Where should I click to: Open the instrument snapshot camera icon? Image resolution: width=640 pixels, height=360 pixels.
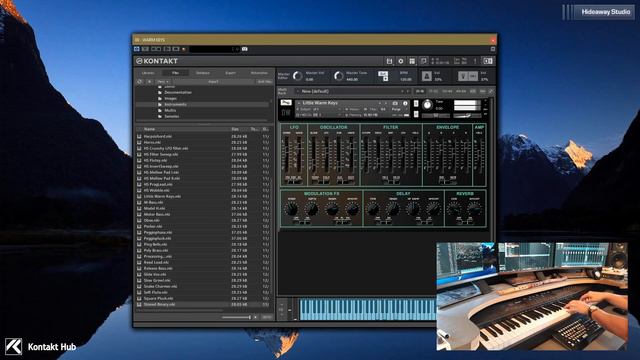pos(395,103)
